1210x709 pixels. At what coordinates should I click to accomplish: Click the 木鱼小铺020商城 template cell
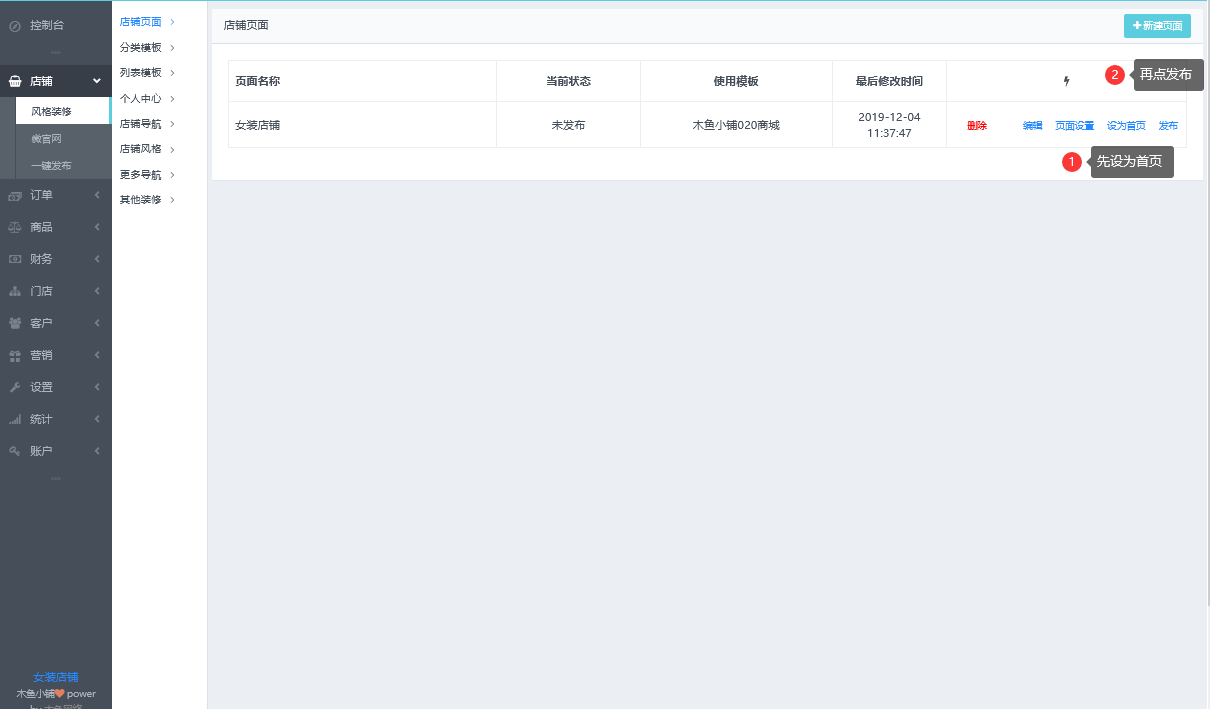(x=736, y=125)
